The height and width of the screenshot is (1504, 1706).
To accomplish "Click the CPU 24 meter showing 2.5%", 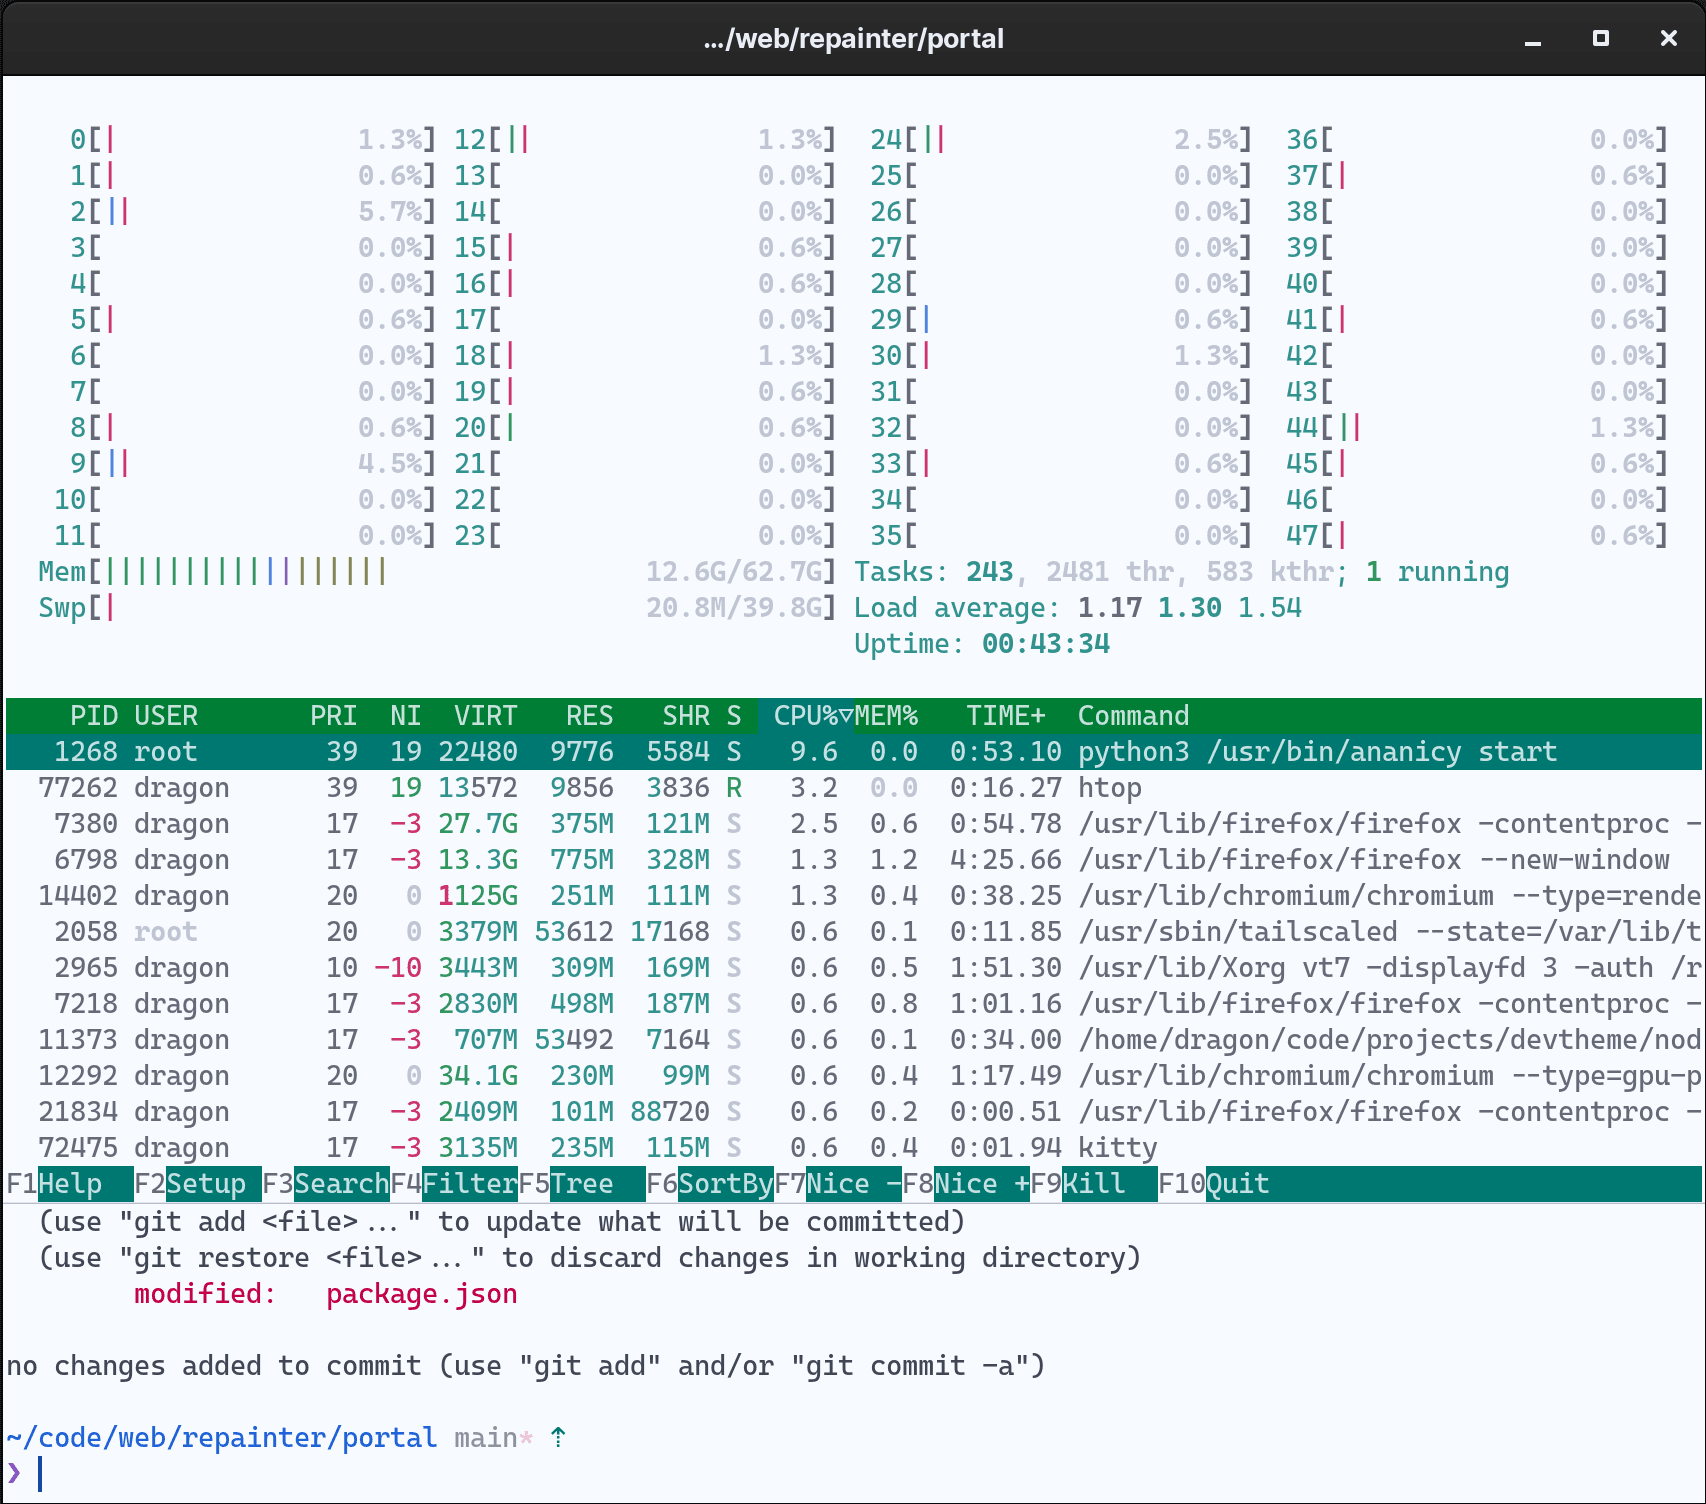I will pyautogui.click(x=1061, y=140).
